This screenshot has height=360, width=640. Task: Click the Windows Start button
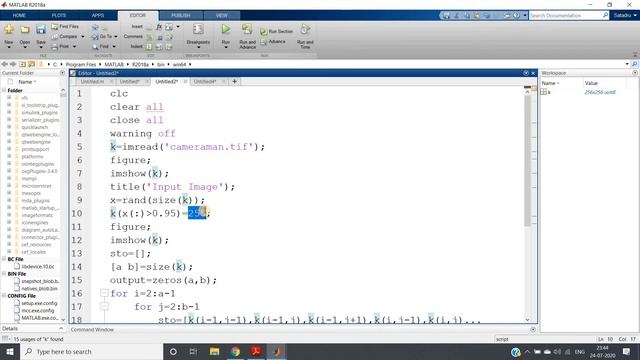(x=9, y=351)
